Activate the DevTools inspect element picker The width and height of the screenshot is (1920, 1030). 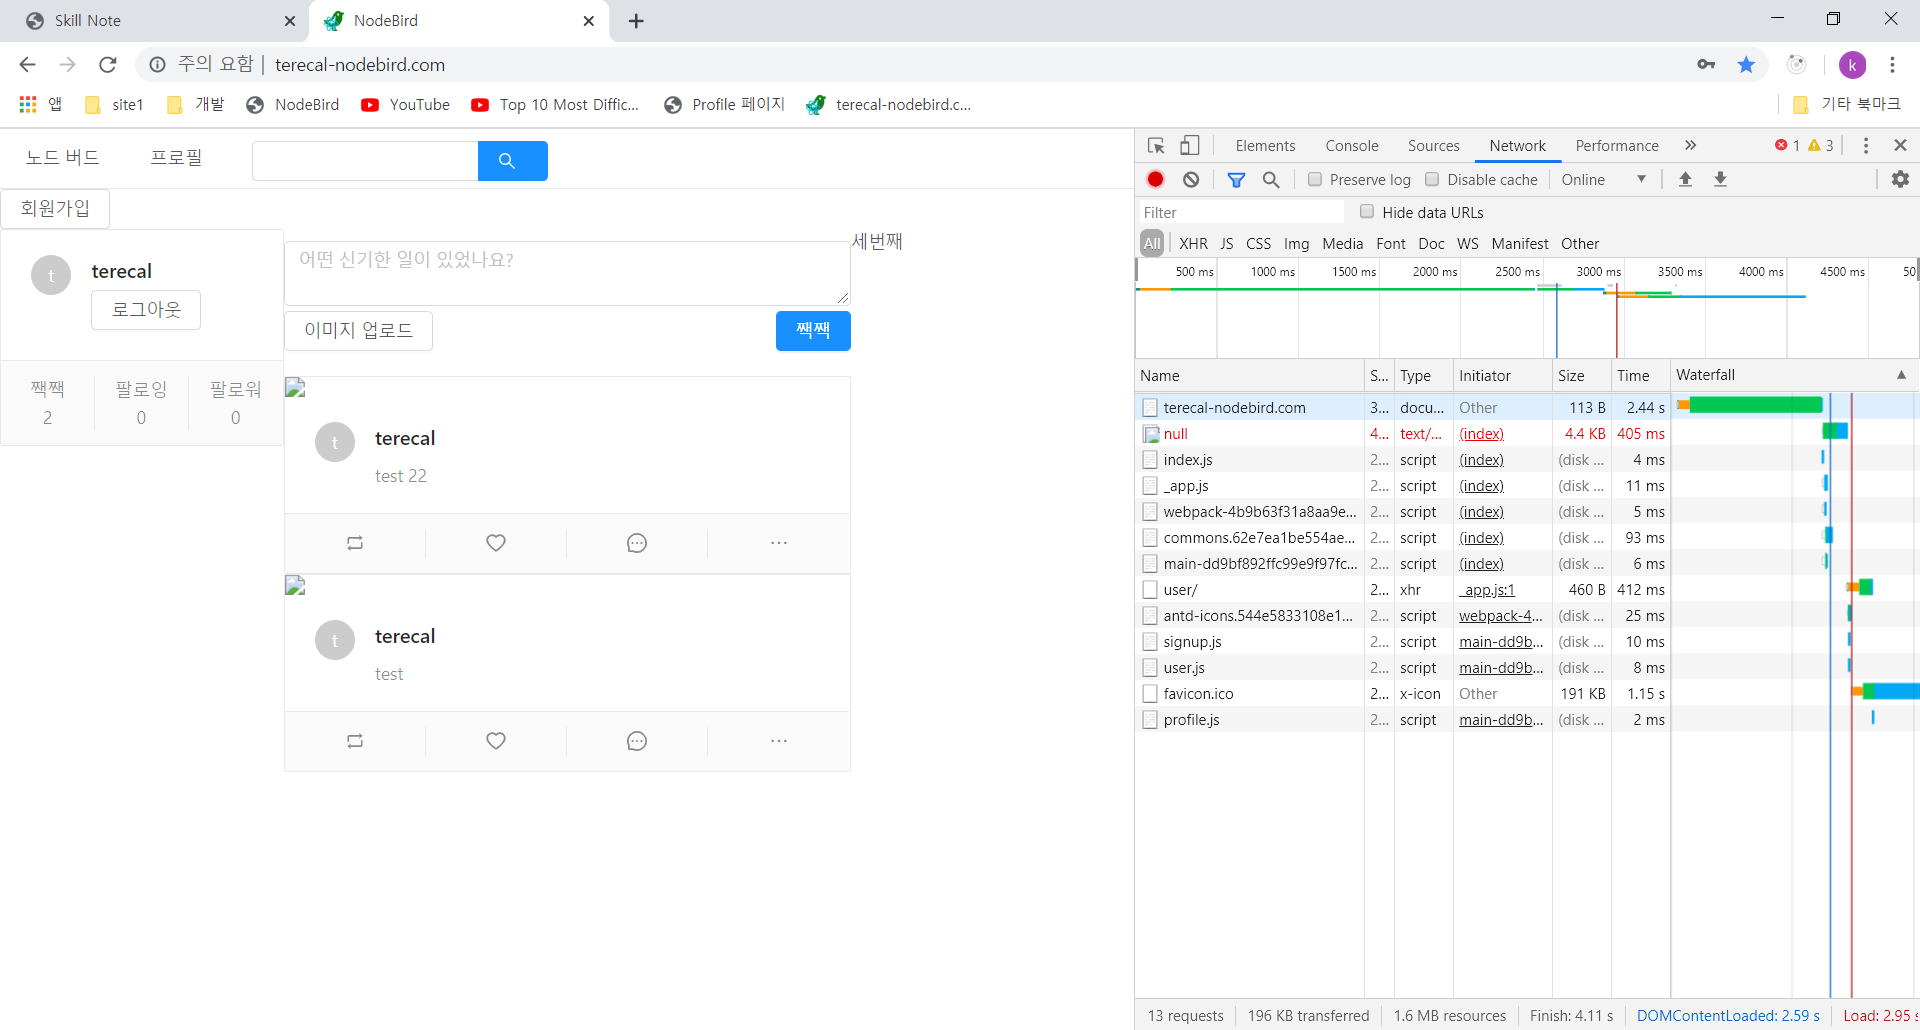point(1156,146)
